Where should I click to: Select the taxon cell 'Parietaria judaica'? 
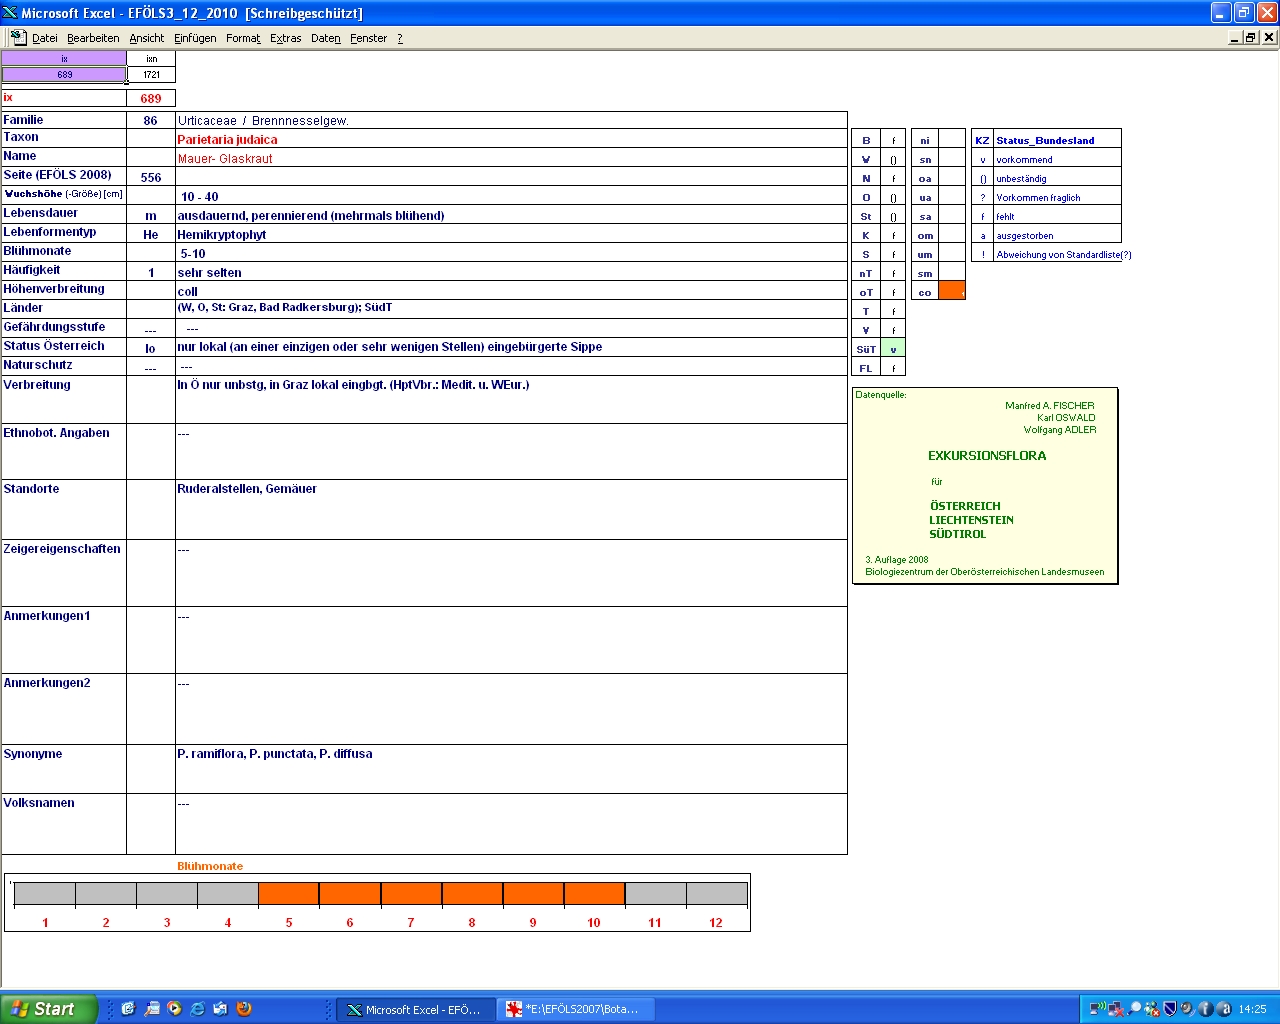coord(511,139)
